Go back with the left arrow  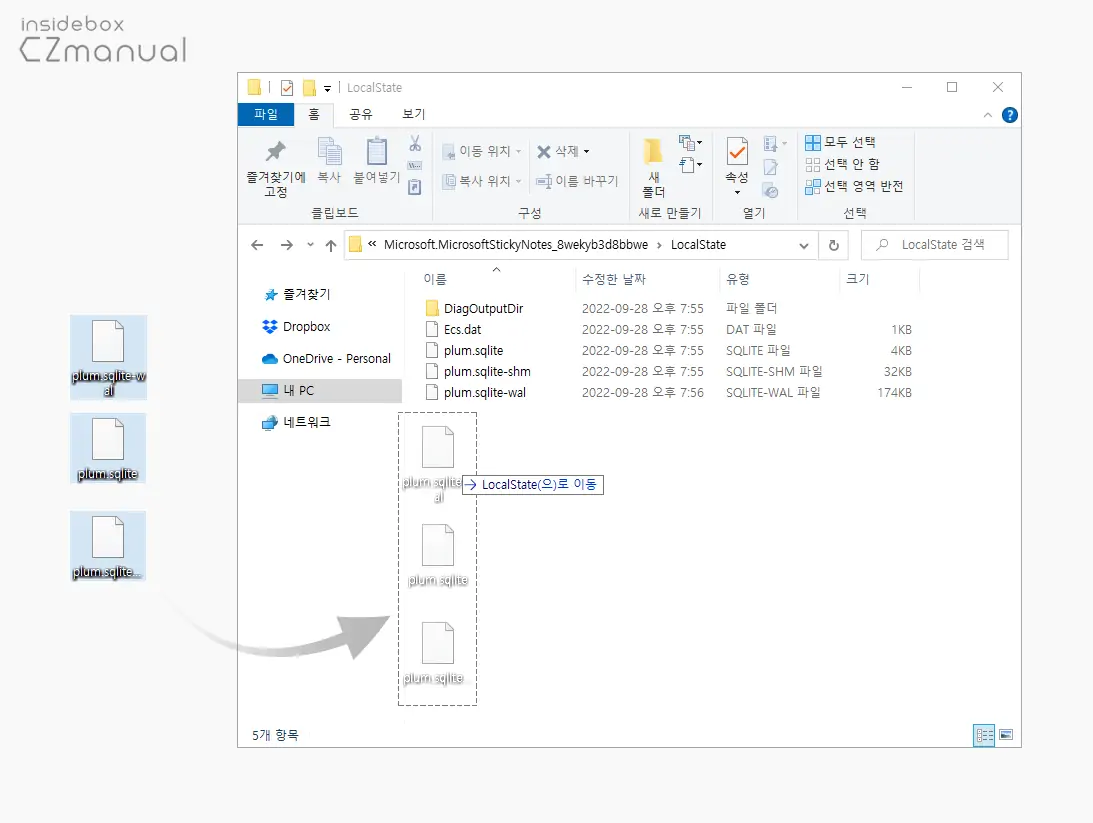(257, 245)
